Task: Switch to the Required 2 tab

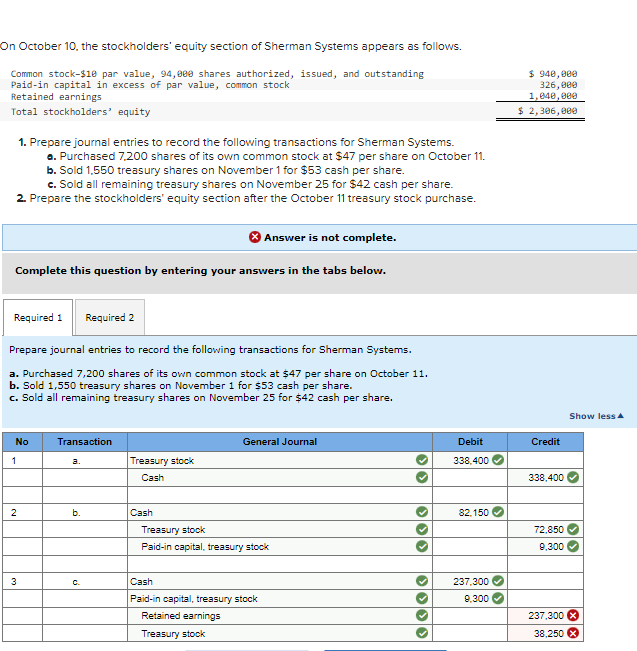Action: [110, 317]
